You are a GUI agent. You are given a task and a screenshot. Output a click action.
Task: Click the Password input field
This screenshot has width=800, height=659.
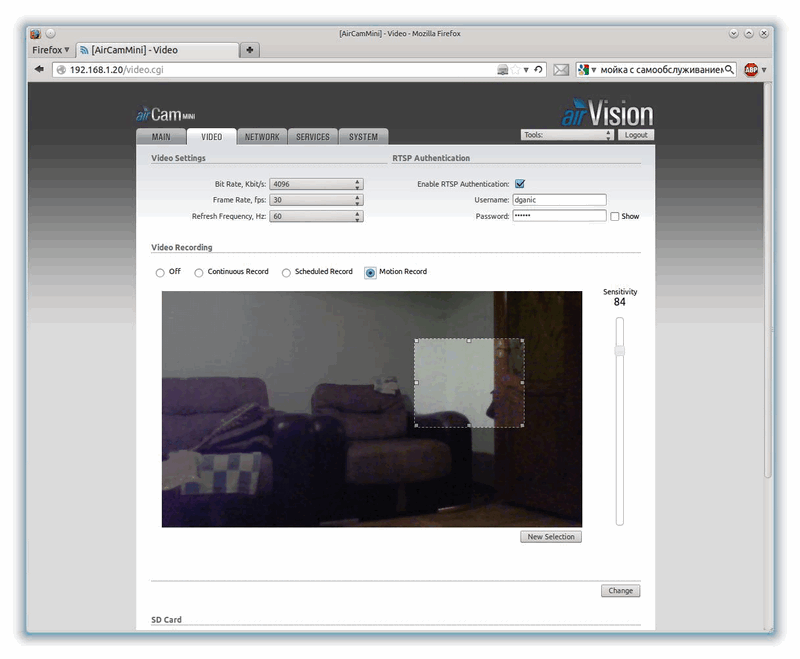click(559, 216)
